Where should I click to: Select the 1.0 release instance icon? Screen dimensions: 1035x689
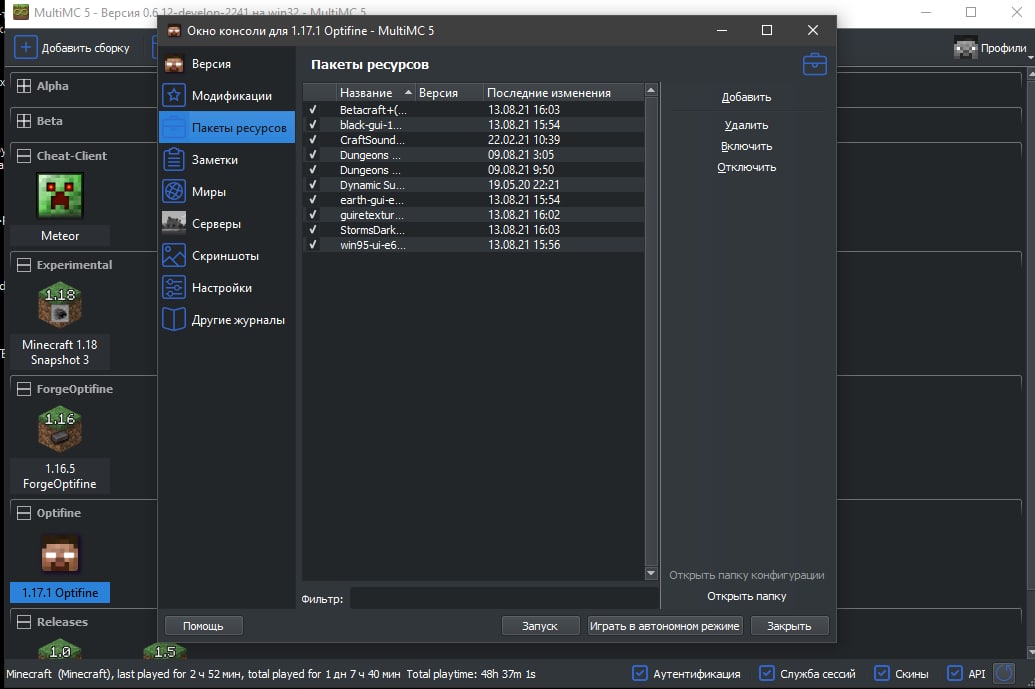(x=60, y=649)
